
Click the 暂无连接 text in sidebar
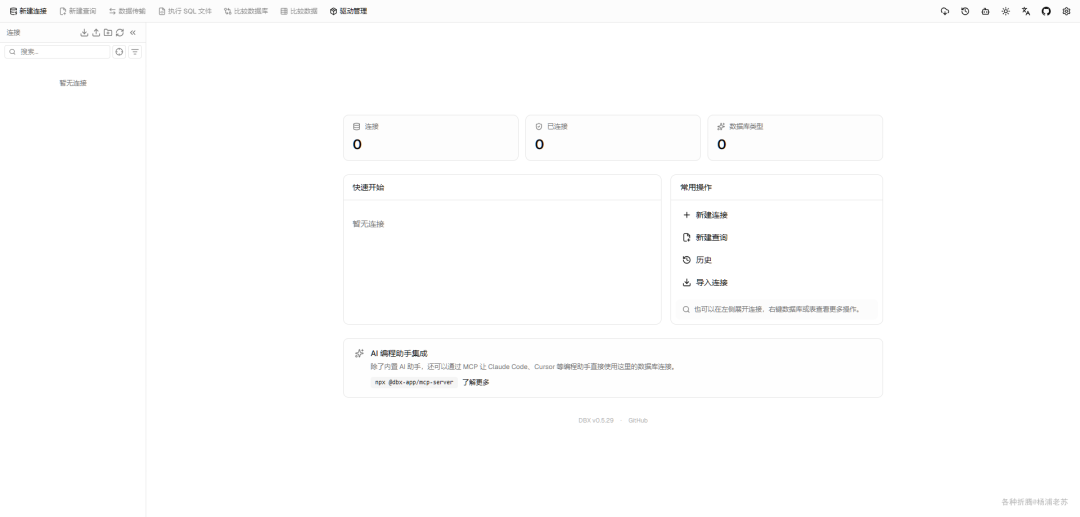[x=73, y=83]
